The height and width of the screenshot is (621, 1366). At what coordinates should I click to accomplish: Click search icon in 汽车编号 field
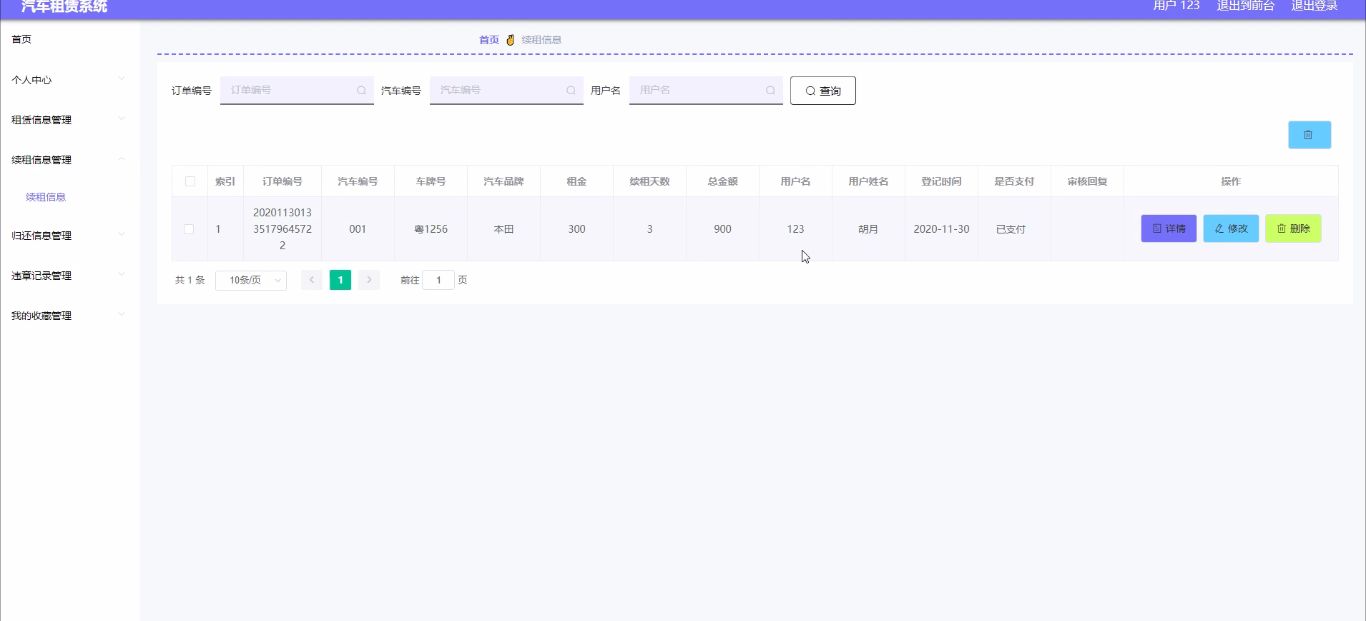[571, 90]
